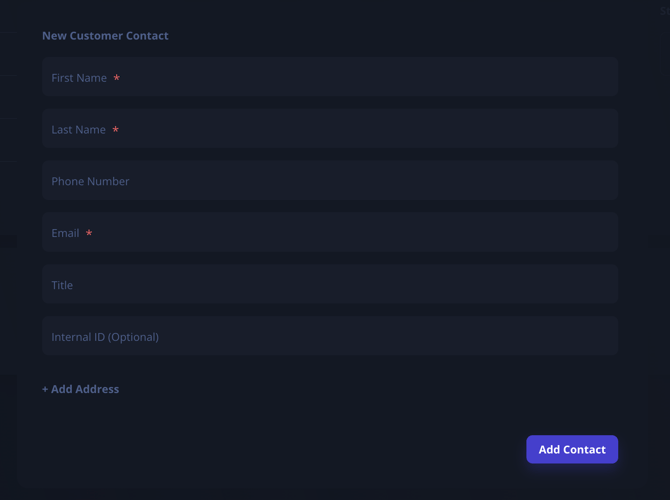Click the Internal ID placeholder text
Image resolution: width=670 pixels, height=500 pixels.
coord(105,337)
